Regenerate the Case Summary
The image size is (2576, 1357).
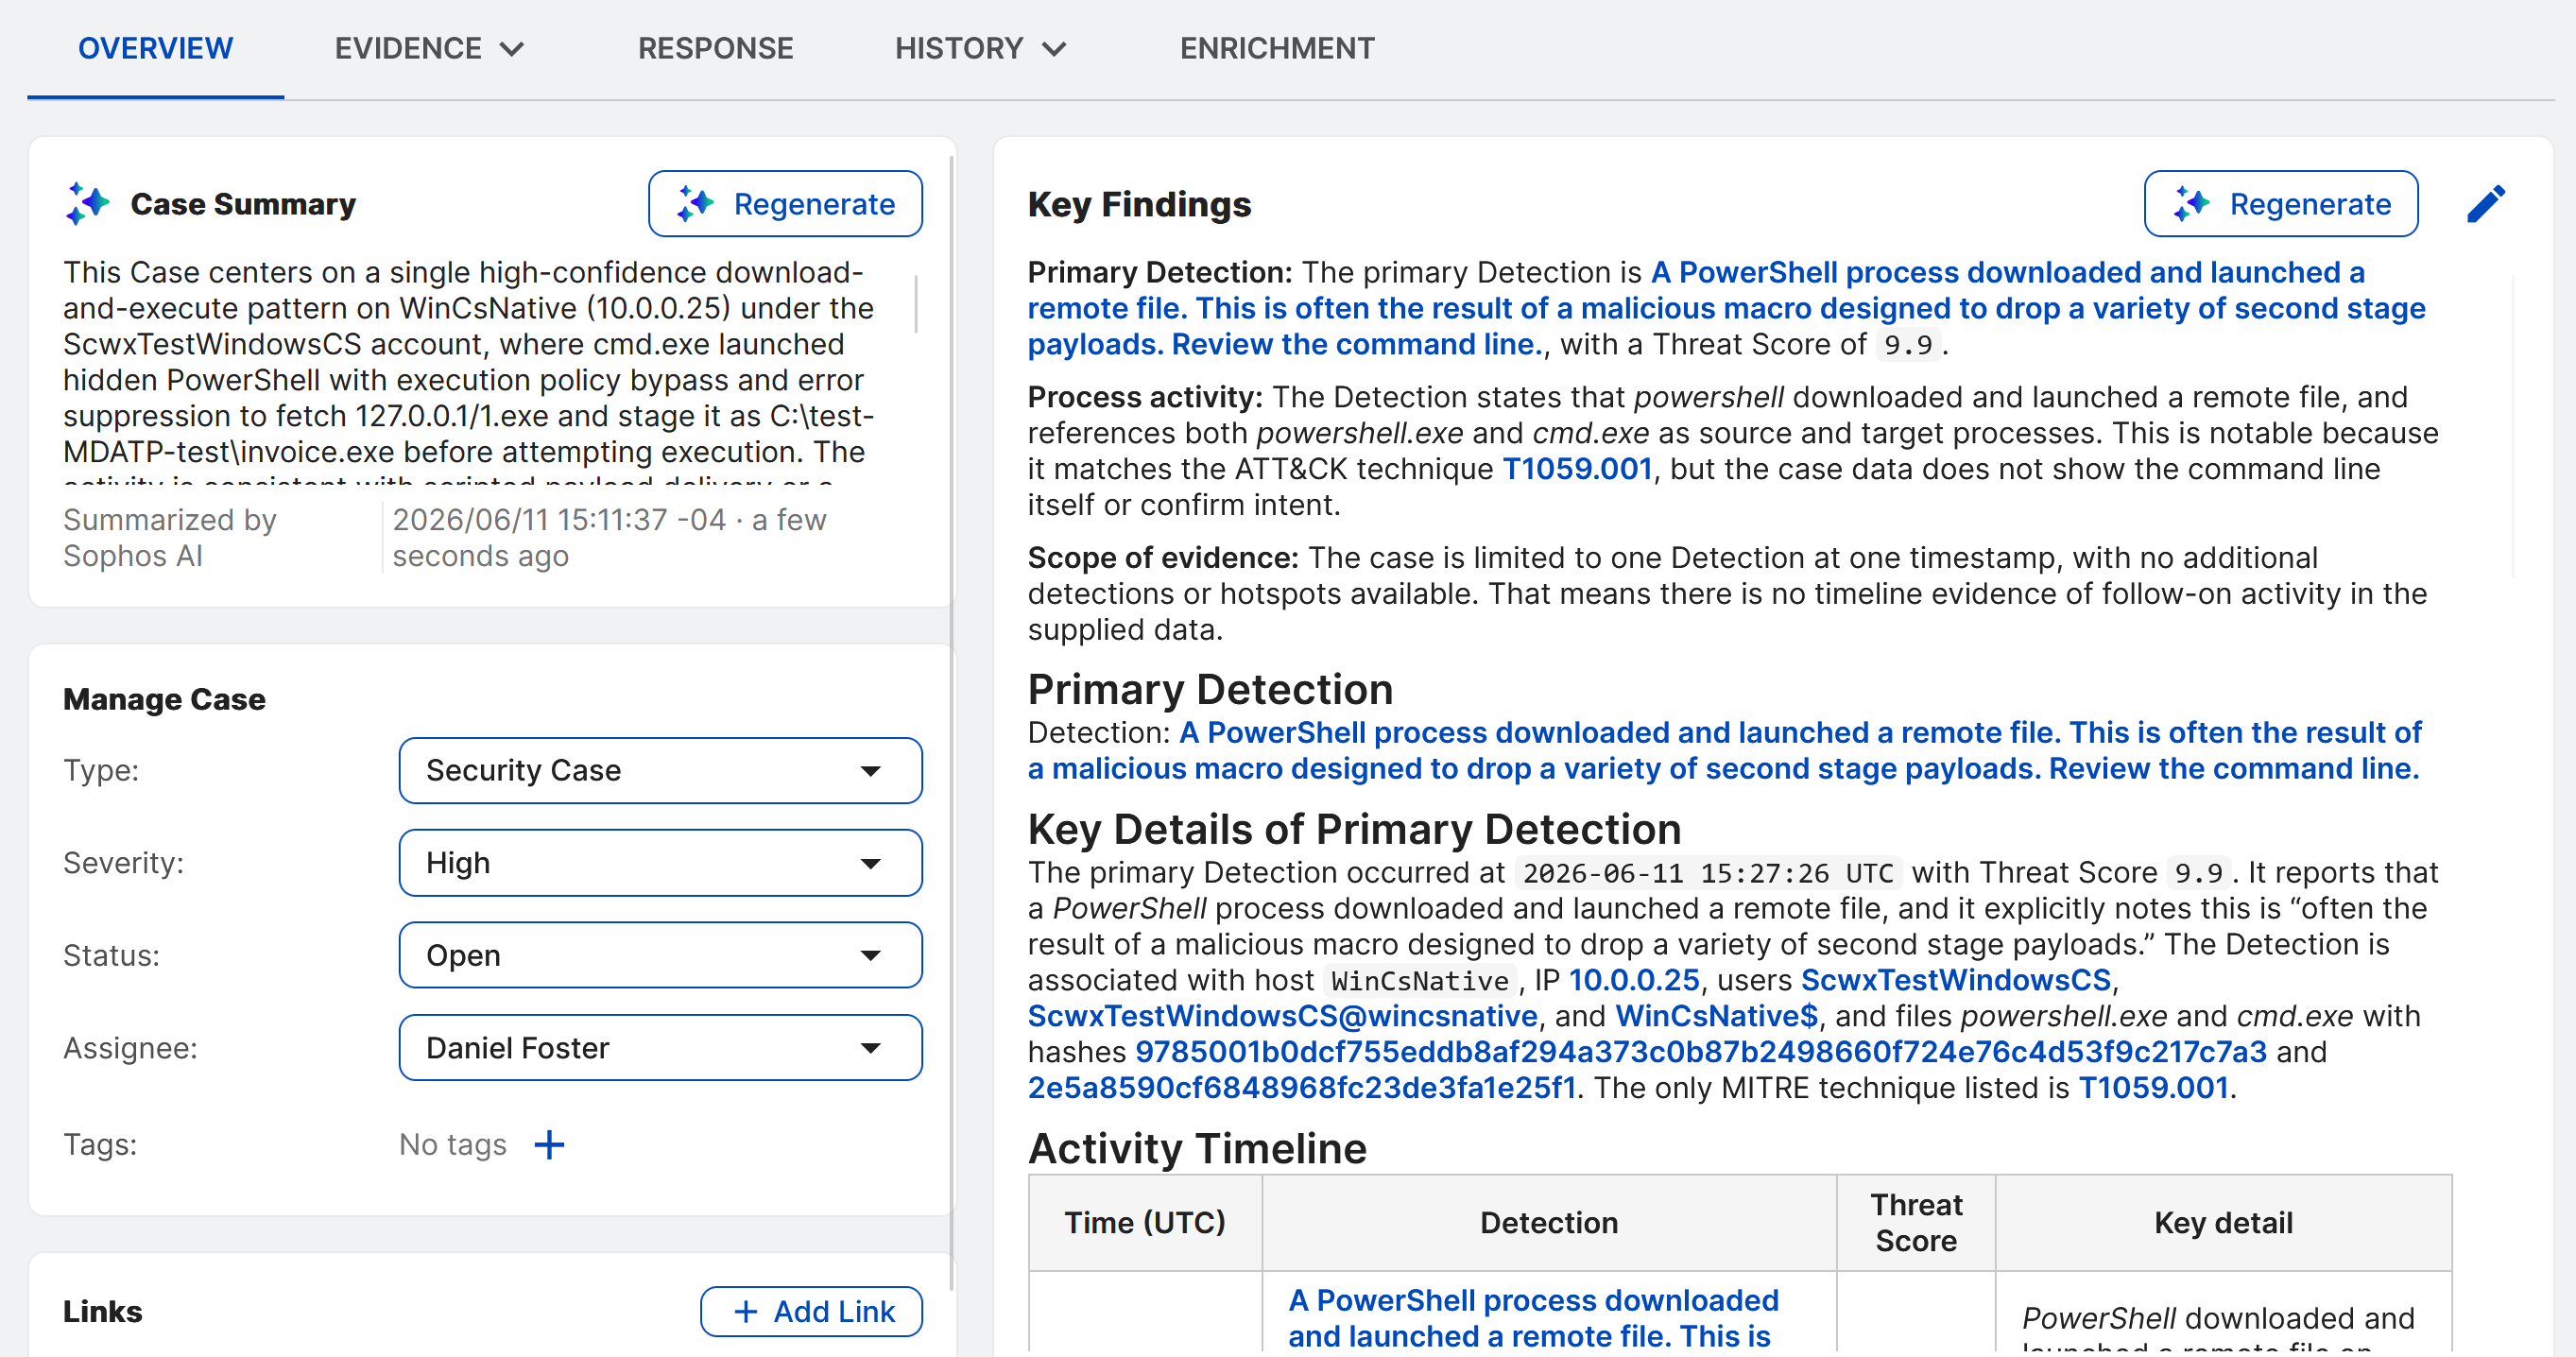tap(785, 203)
